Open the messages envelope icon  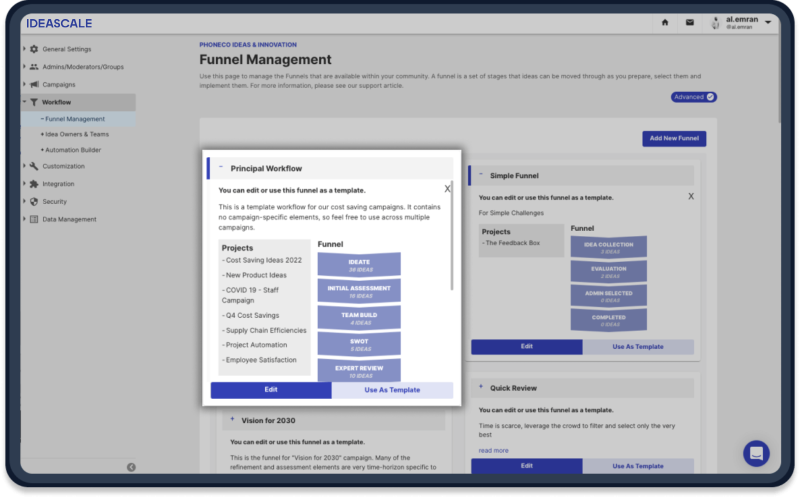(690, 22)
